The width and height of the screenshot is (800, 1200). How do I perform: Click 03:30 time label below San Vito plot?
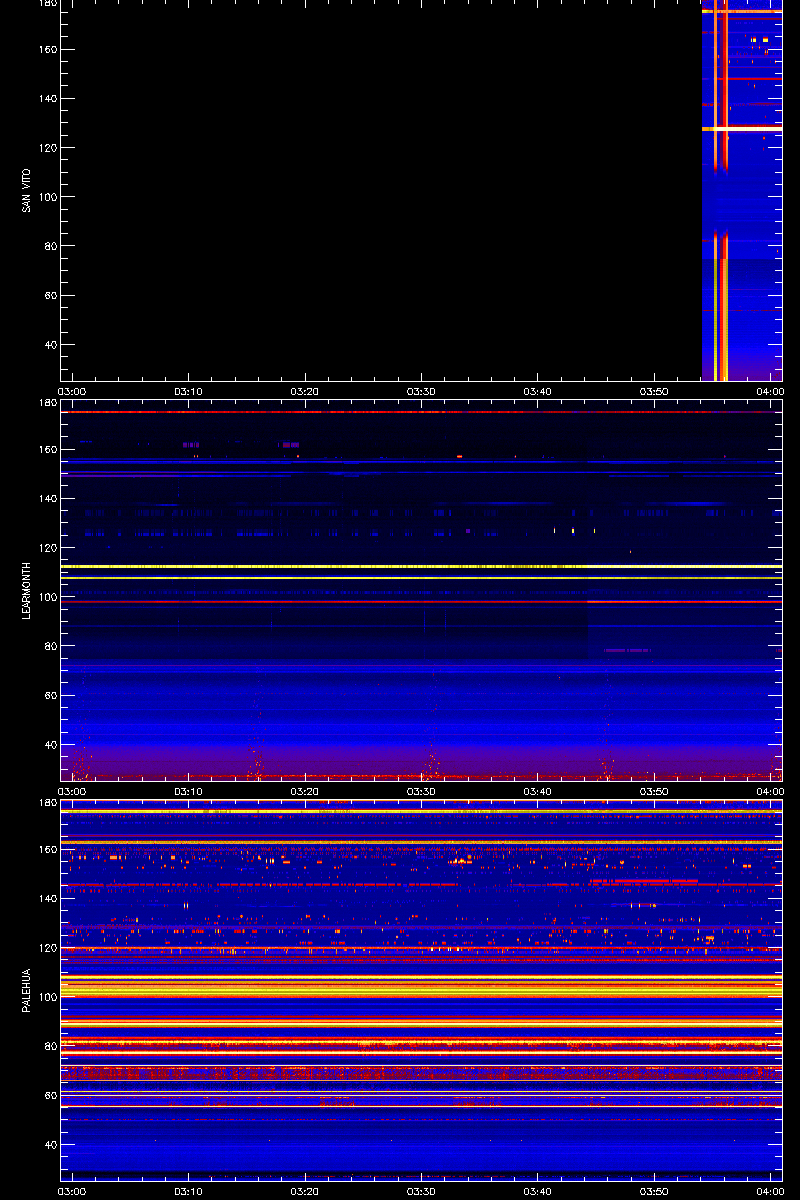point(421,392)
